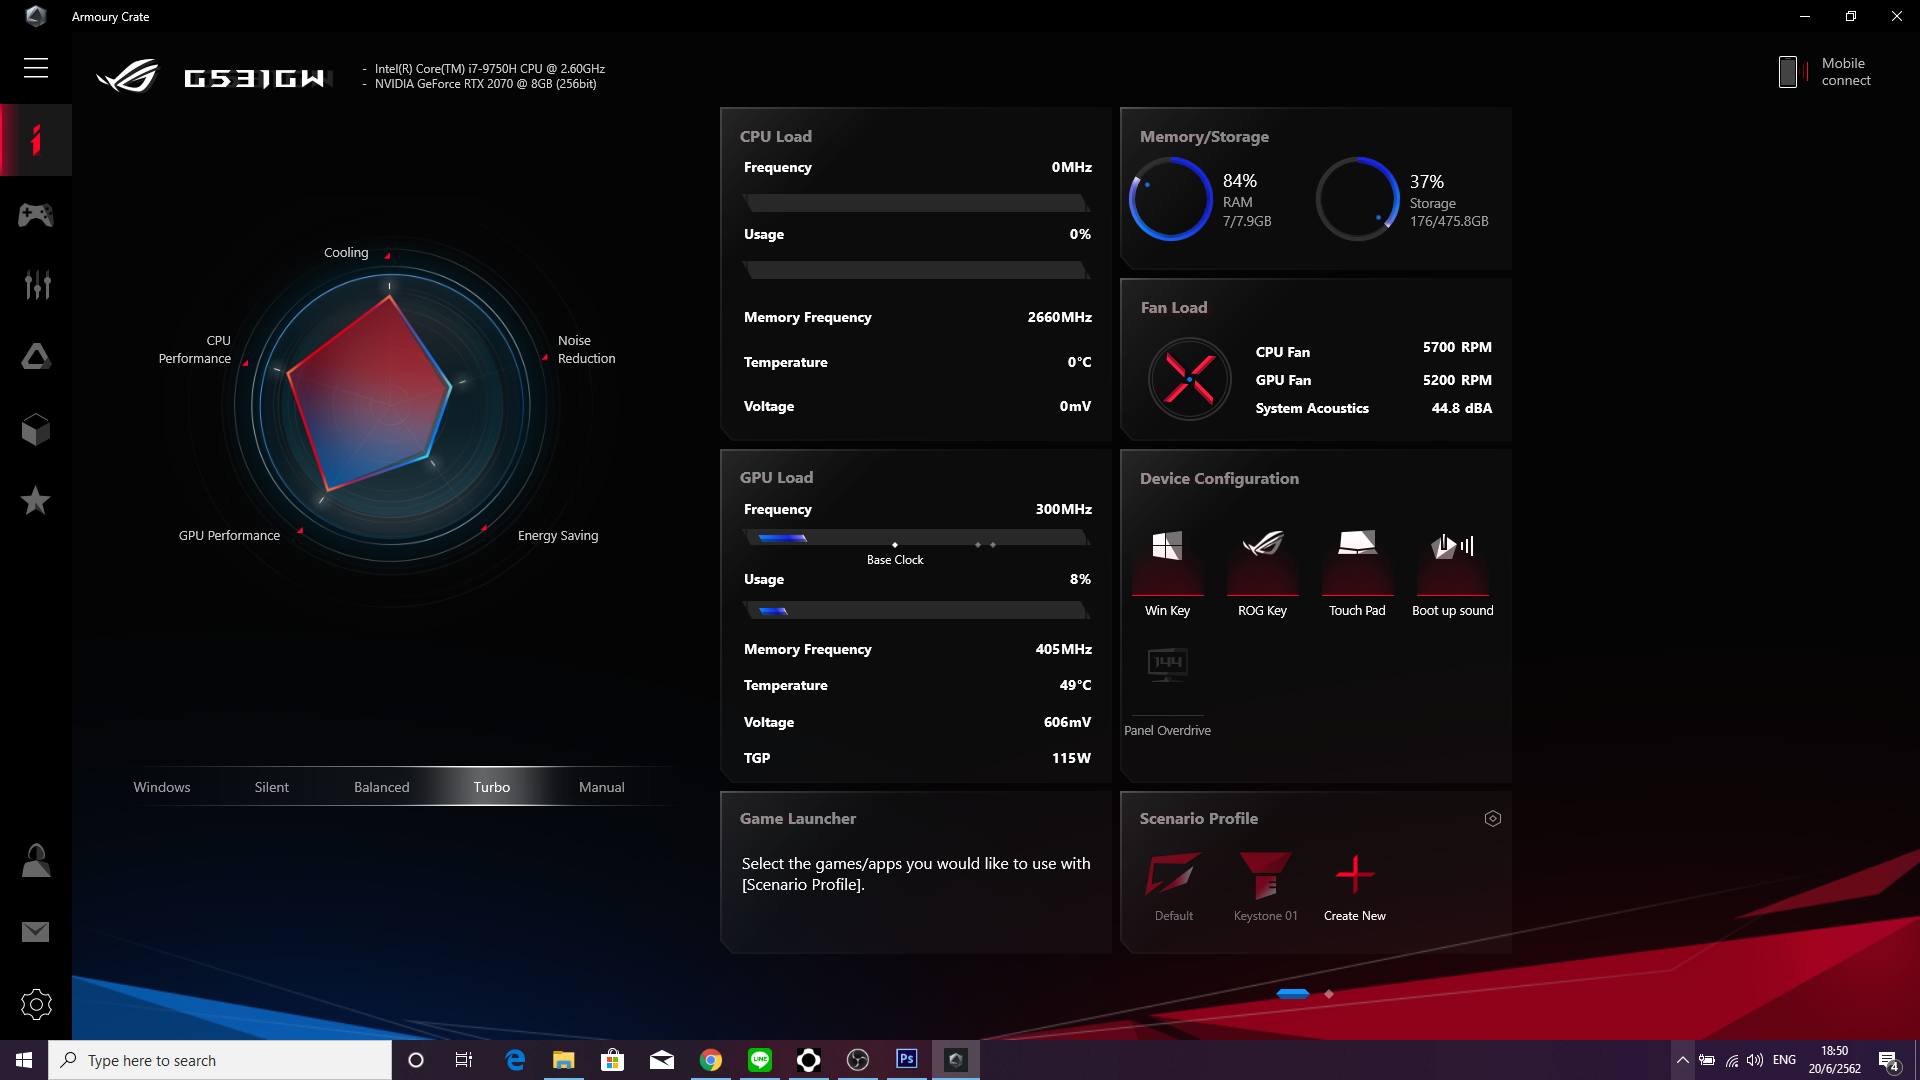Go to the second dashboard page indicator
This screenshot has height=1080, width=1920.
pyautogui.click(x=1329, y=994)
